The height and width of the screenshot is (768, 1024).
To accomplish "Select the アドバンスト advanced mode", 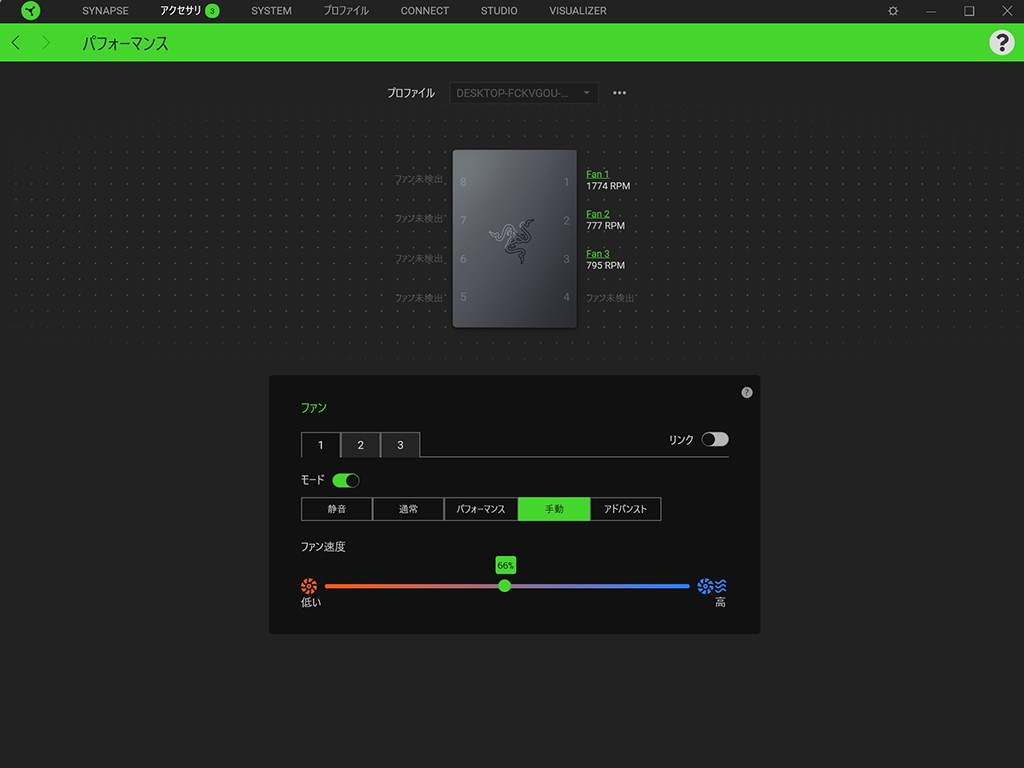I will 626,509.
